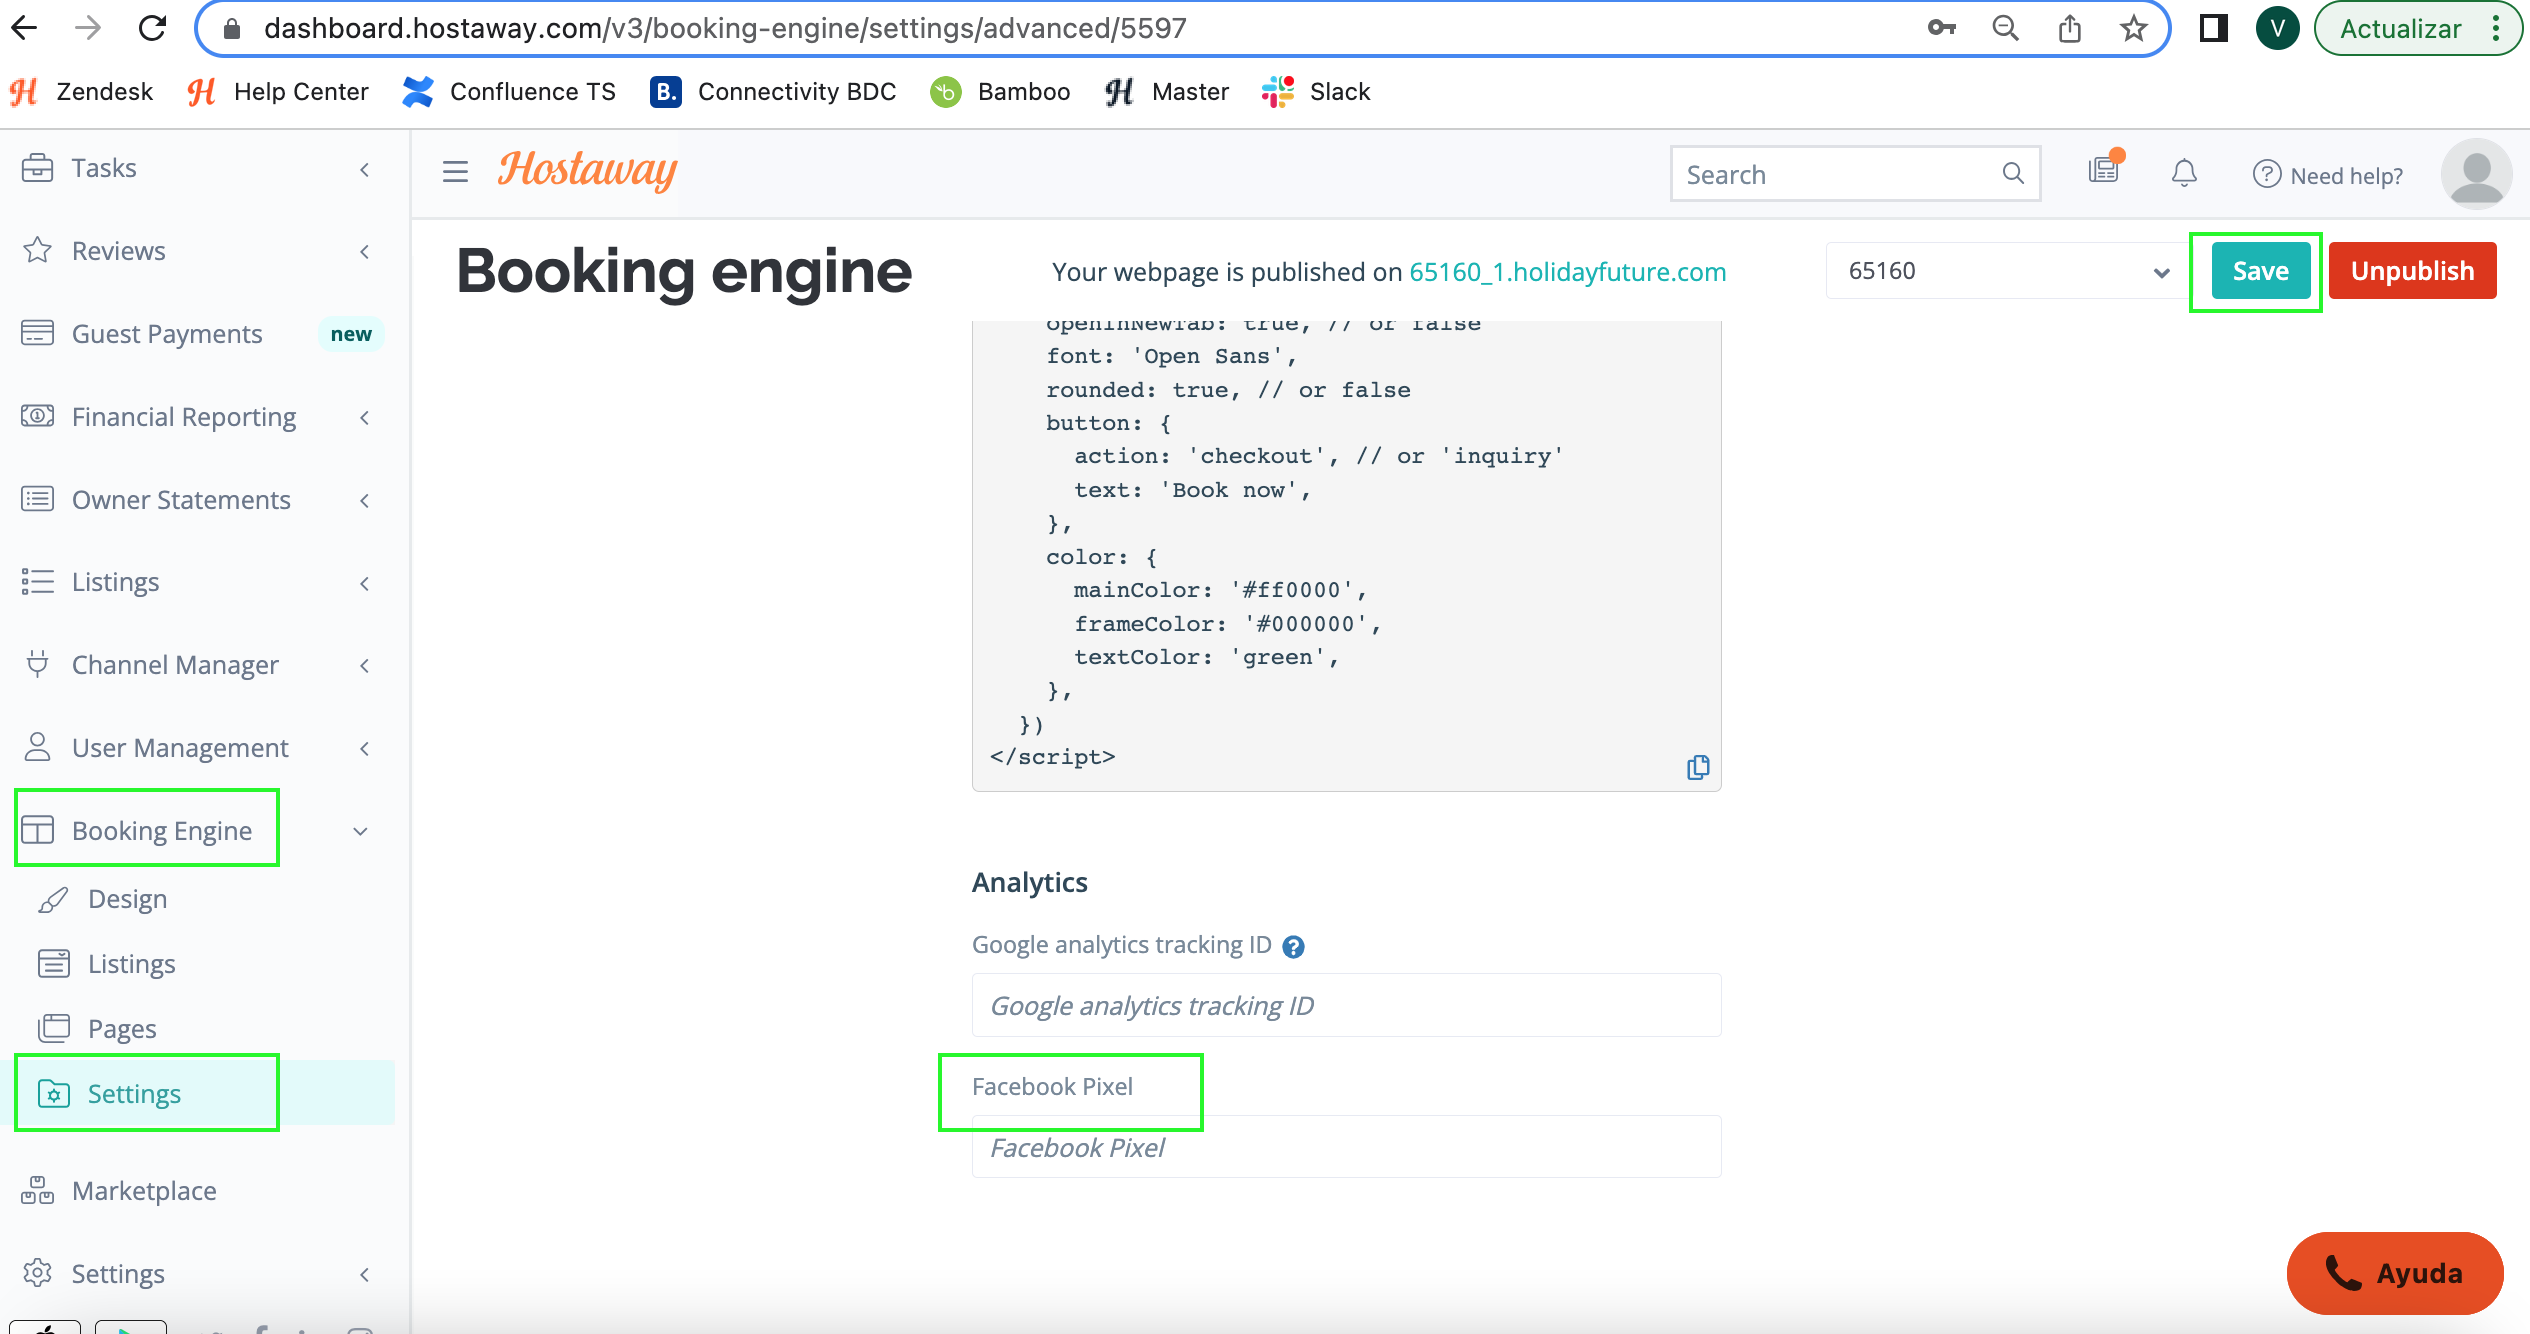
Task: Open the notifications bell
Action: [2184, 174]
